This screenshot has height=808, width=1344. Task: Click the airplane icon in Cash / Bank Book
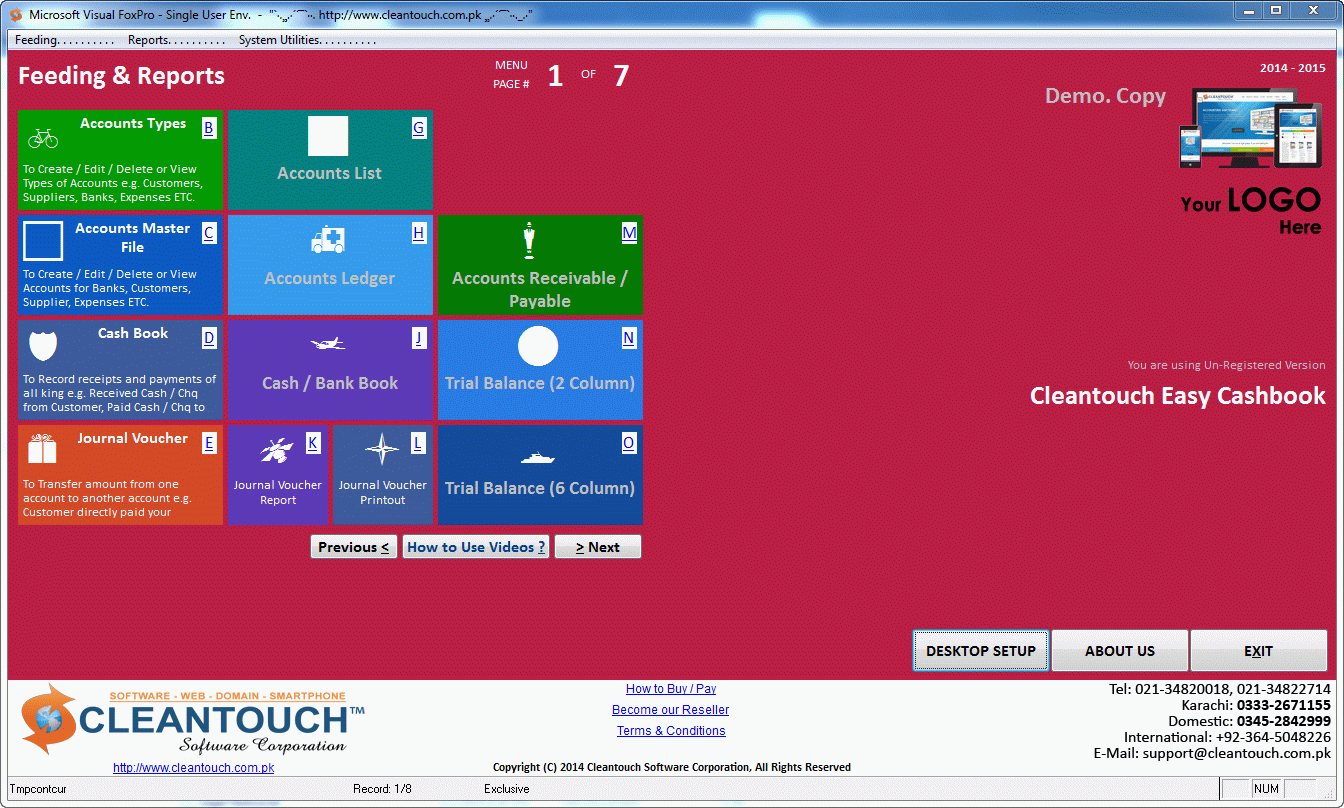(x=328, y=344)
